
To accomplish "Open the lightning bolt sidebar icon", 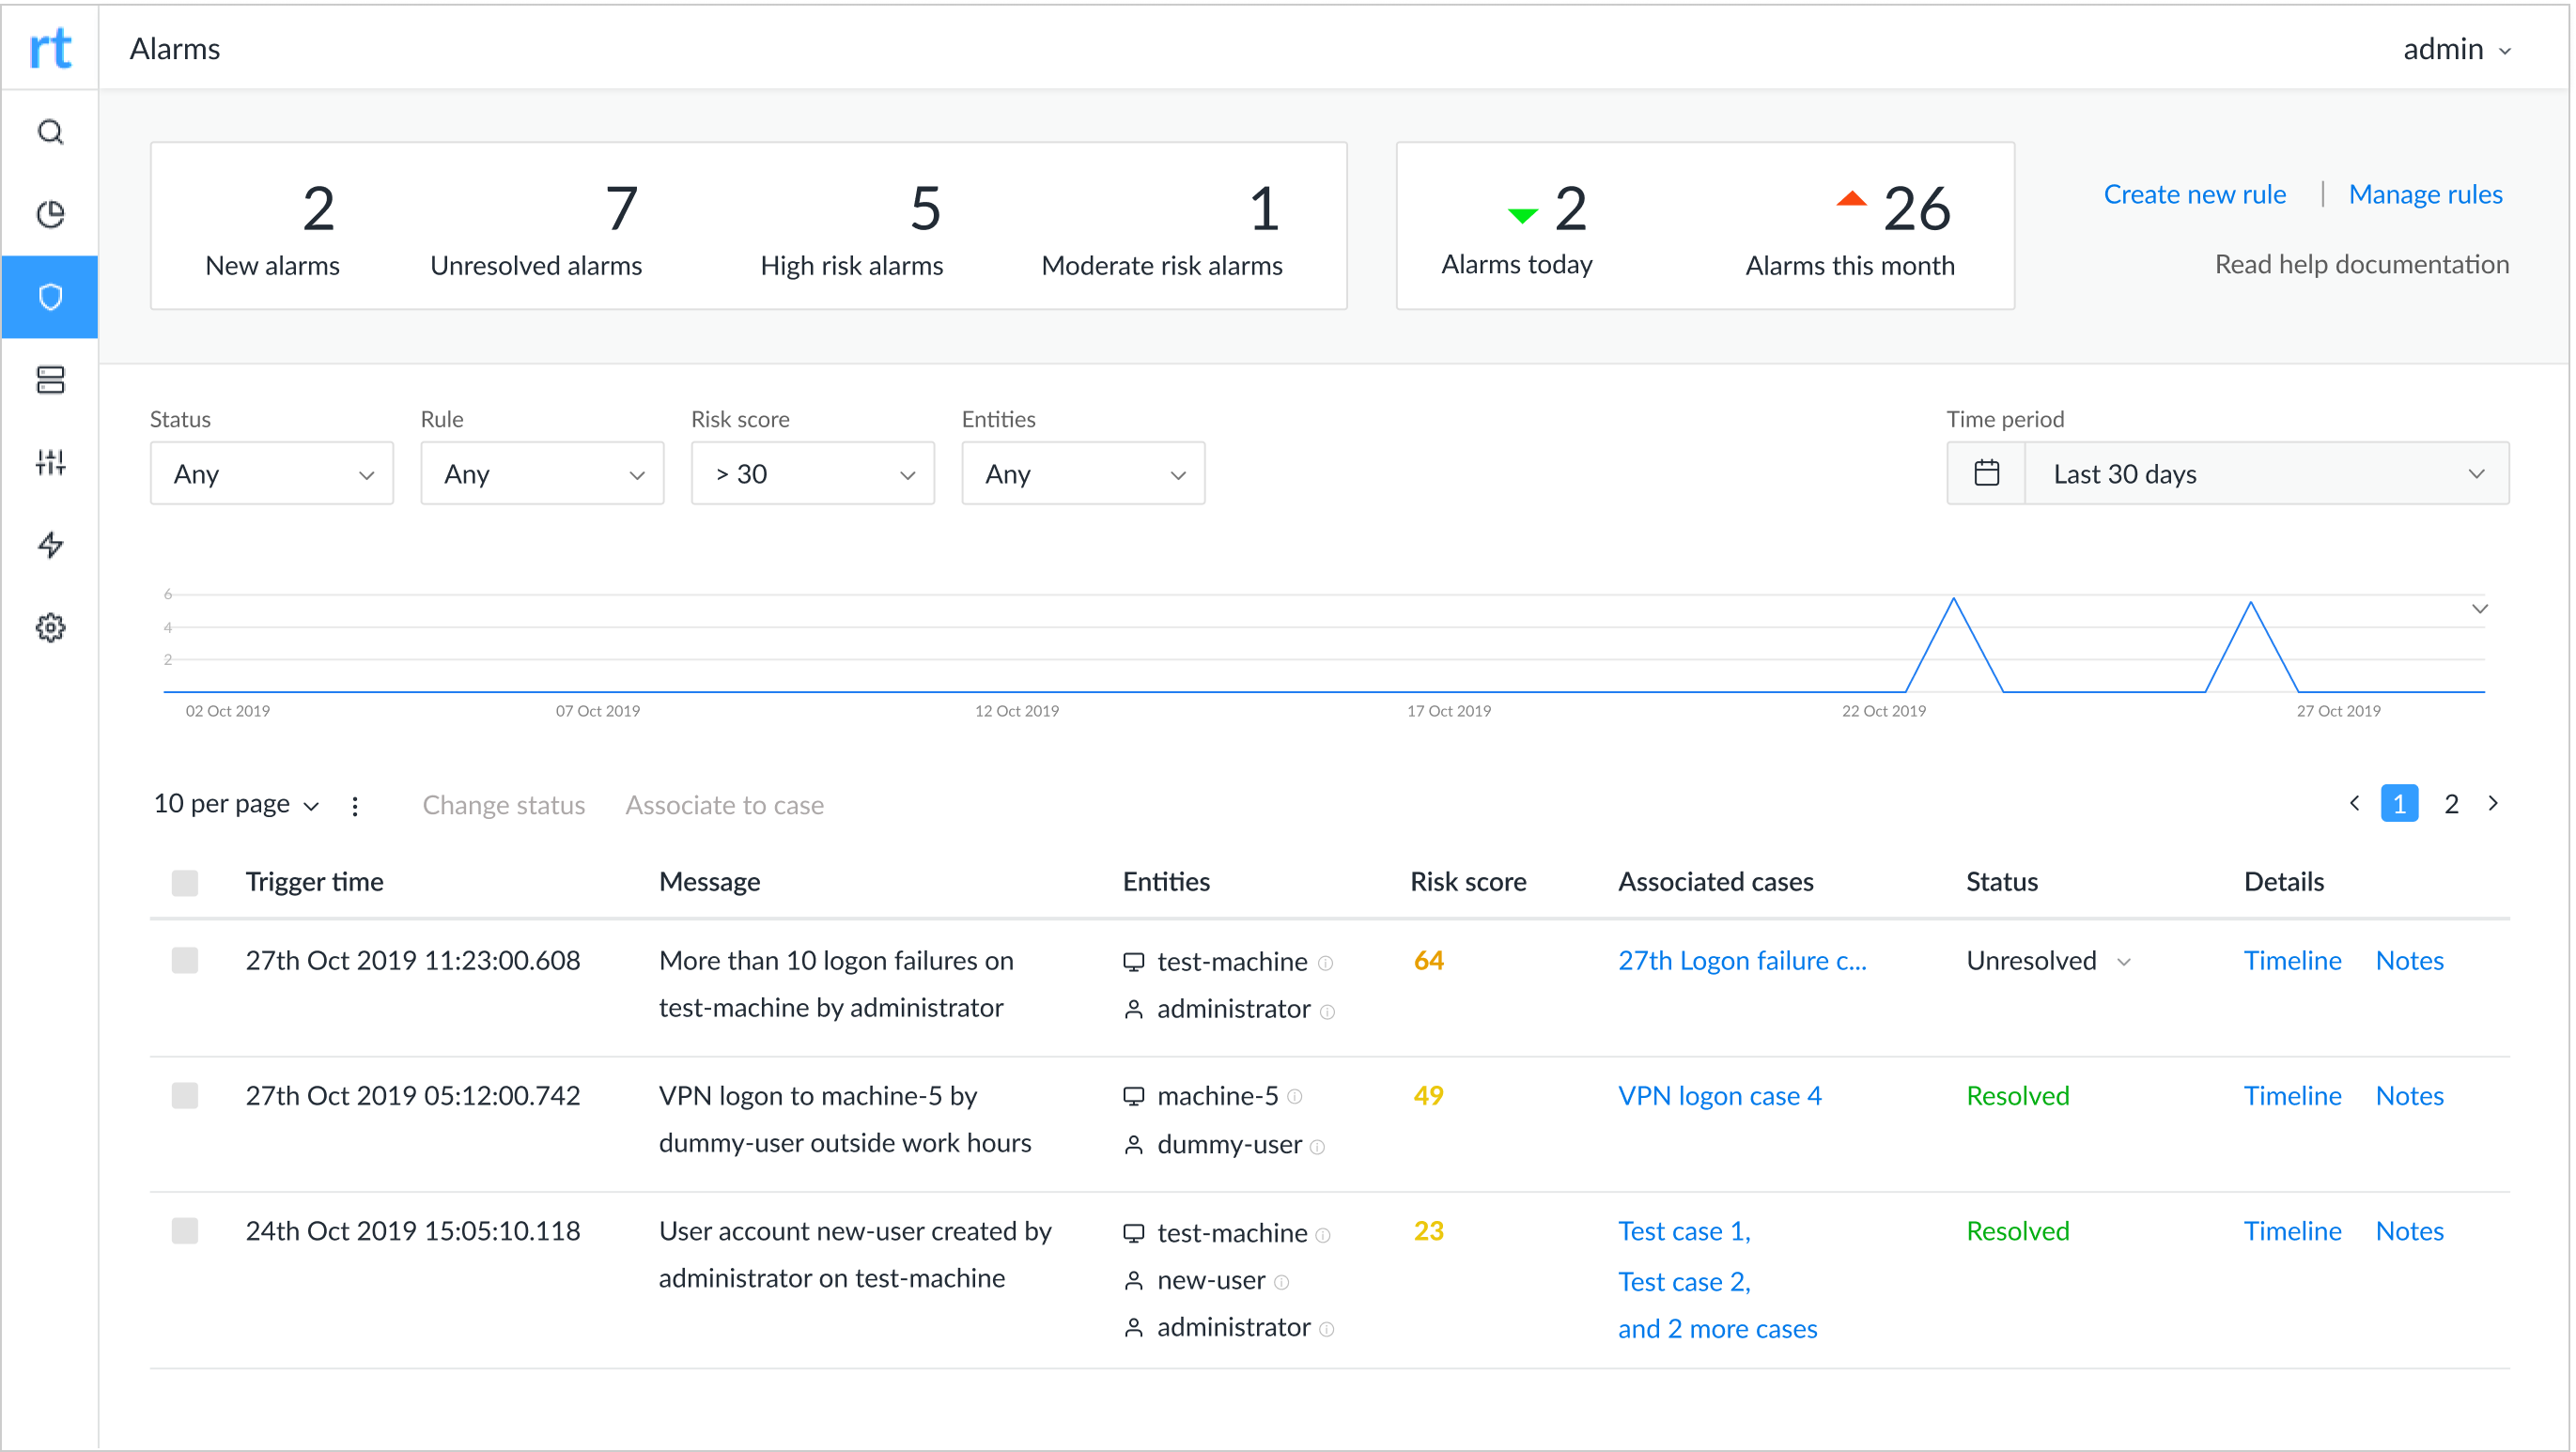I will pyautogui.click(x=50, y=545).
